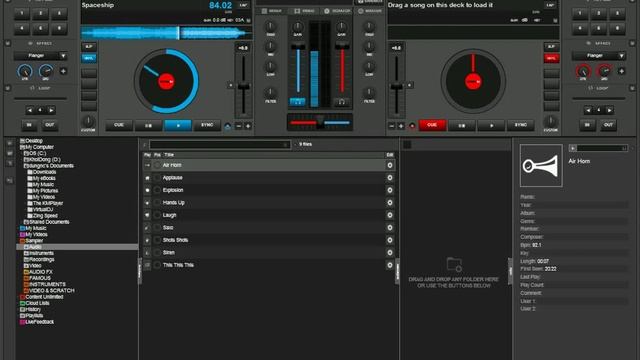Viewport: 640px width, 360px height.
Task: Toggle headphone cue on right mixer channel
Action: tap(342, 102)
